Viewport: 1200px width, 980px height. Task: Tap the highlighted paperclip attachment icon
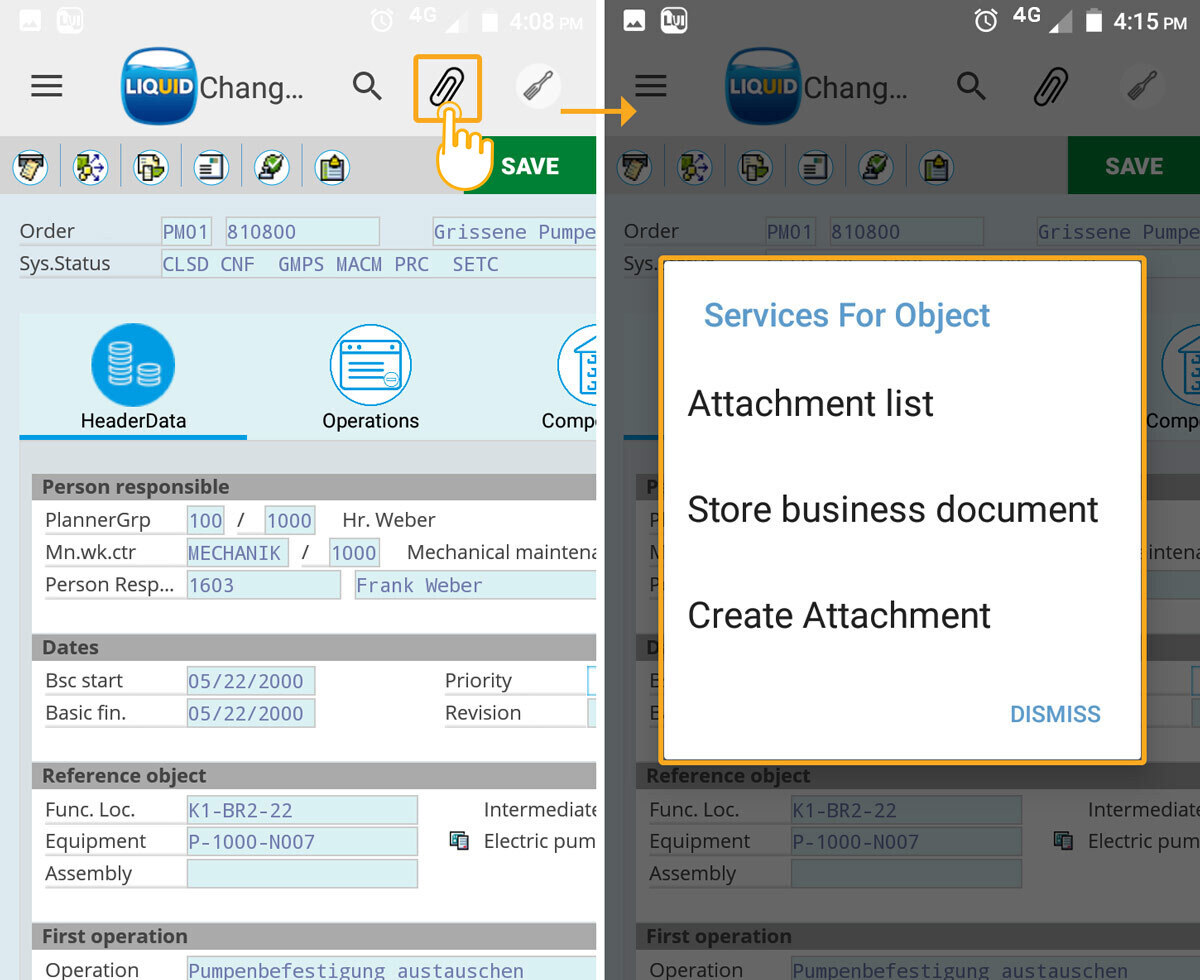coord(447,87)
